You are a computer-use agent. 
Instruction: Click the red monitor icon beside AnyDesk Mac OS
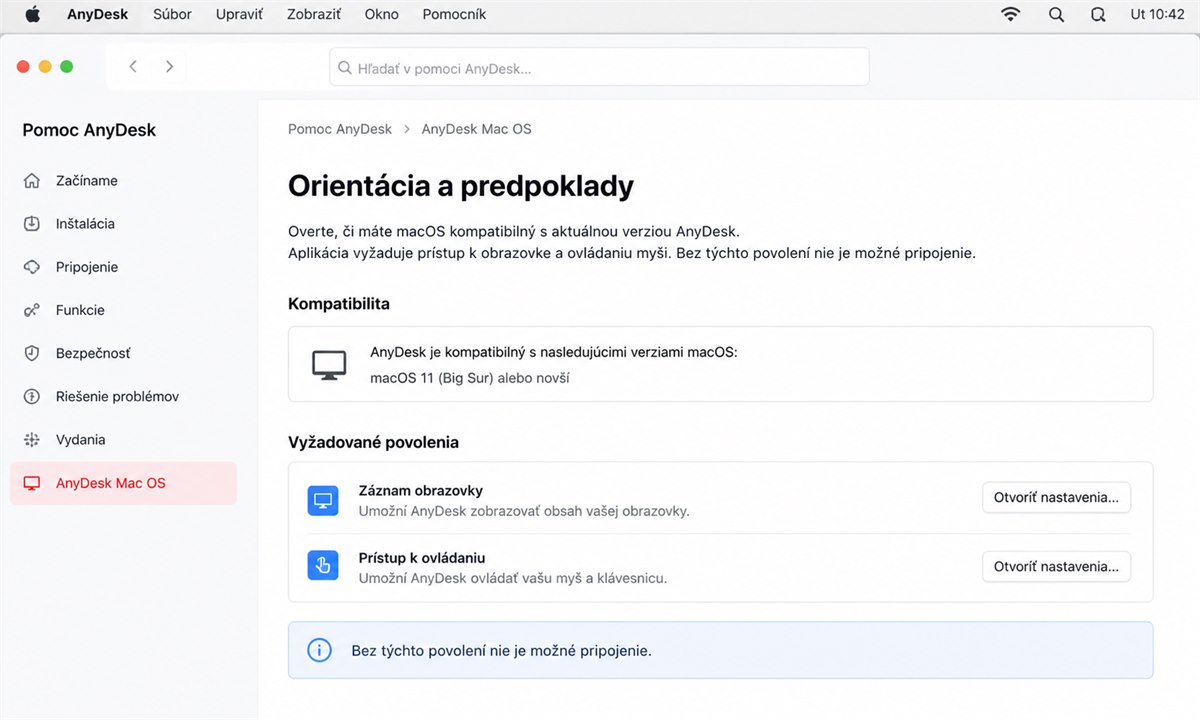click(32, 483)
